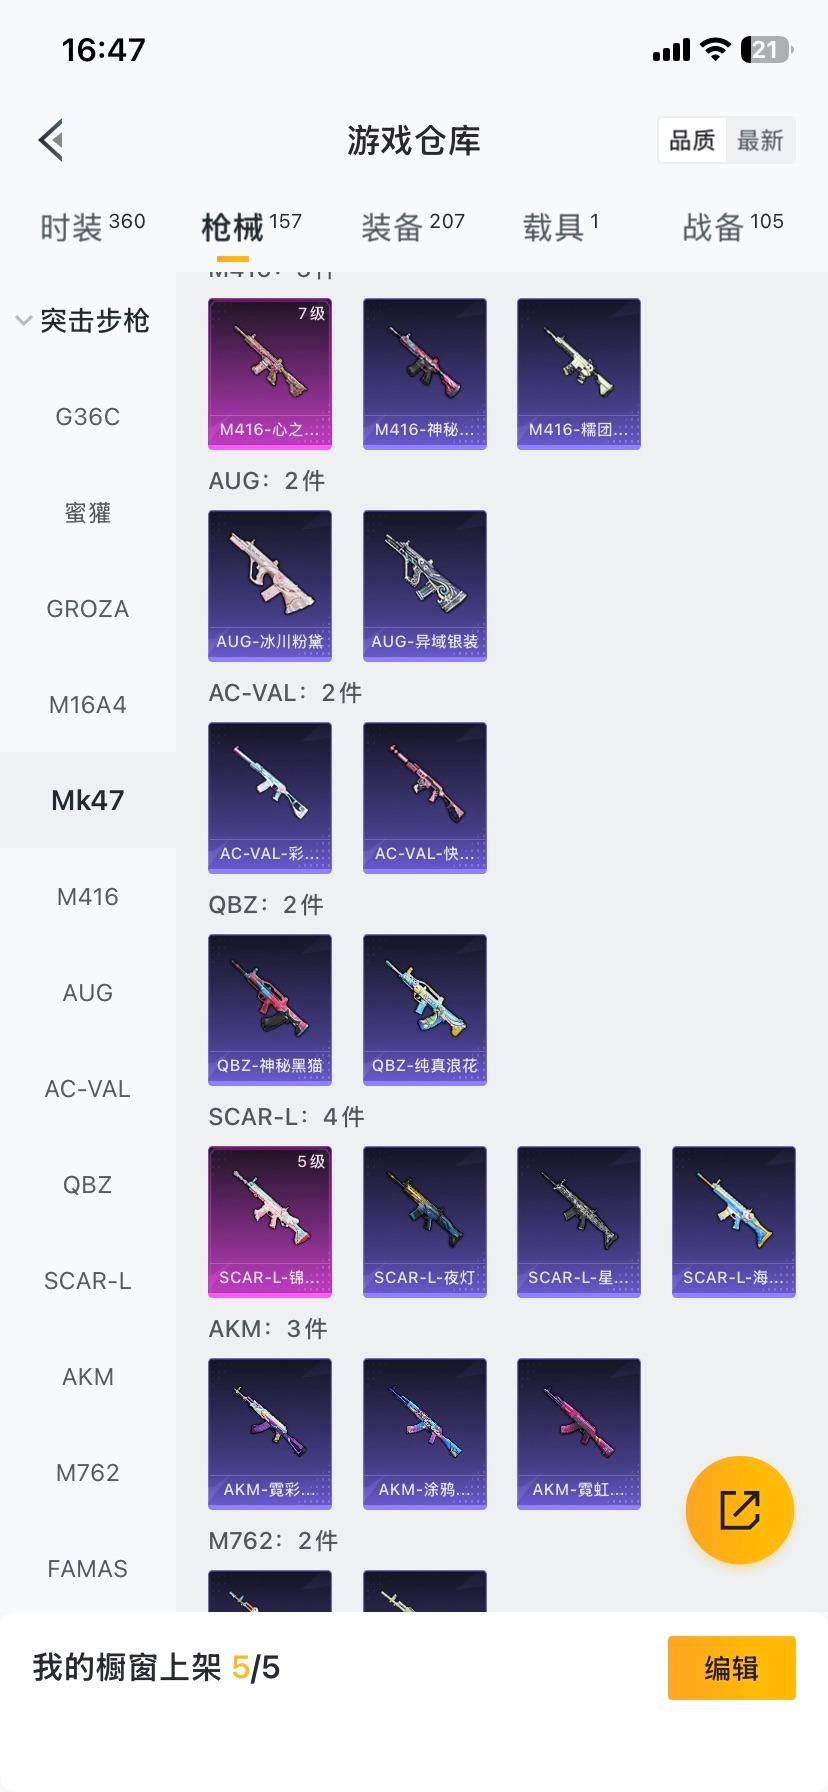Select SCAR-L in the weapon sidebar
This screenshot has height=1792, width=828.
88,1281
